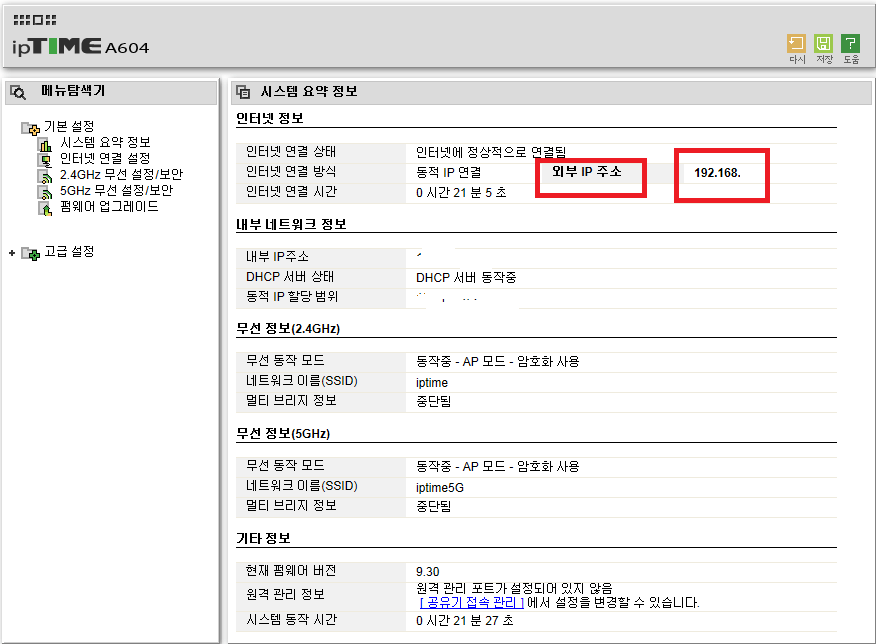The image size is (876, 644).
Task: Click the 5GHz 멀티 브리지 정보 value 중단됨
Action: pos(434,506)
